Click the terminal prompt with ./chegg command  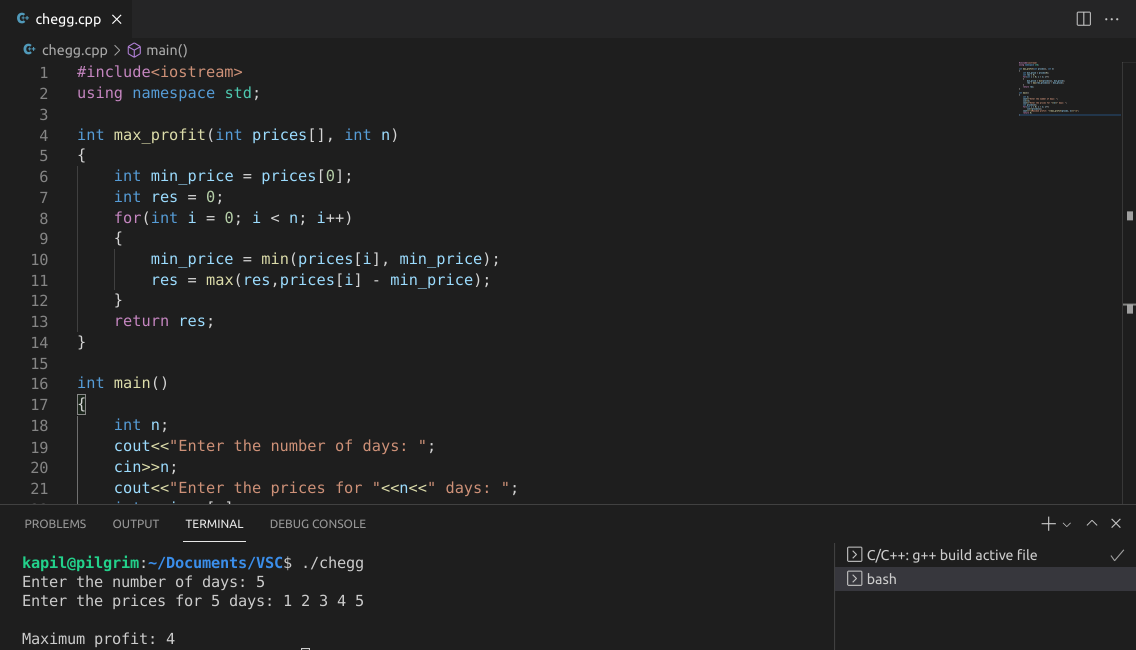[193, 563]
